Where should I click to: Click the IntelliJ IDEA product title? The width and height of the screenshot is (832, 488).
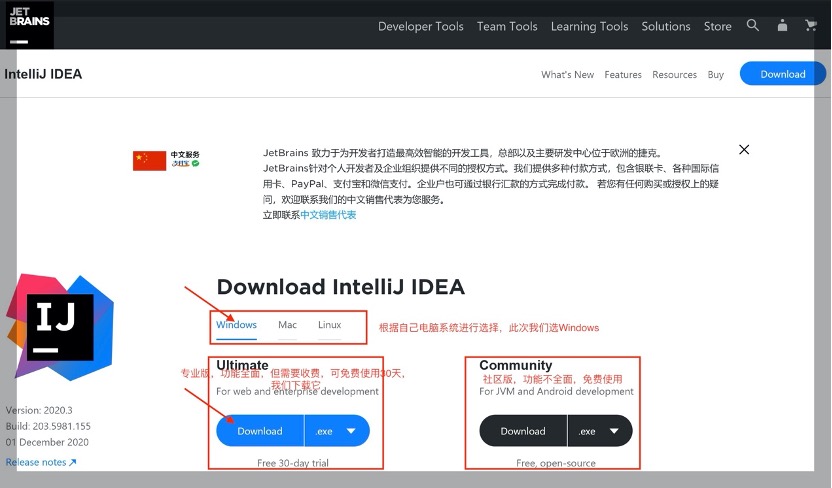point(43,74)
